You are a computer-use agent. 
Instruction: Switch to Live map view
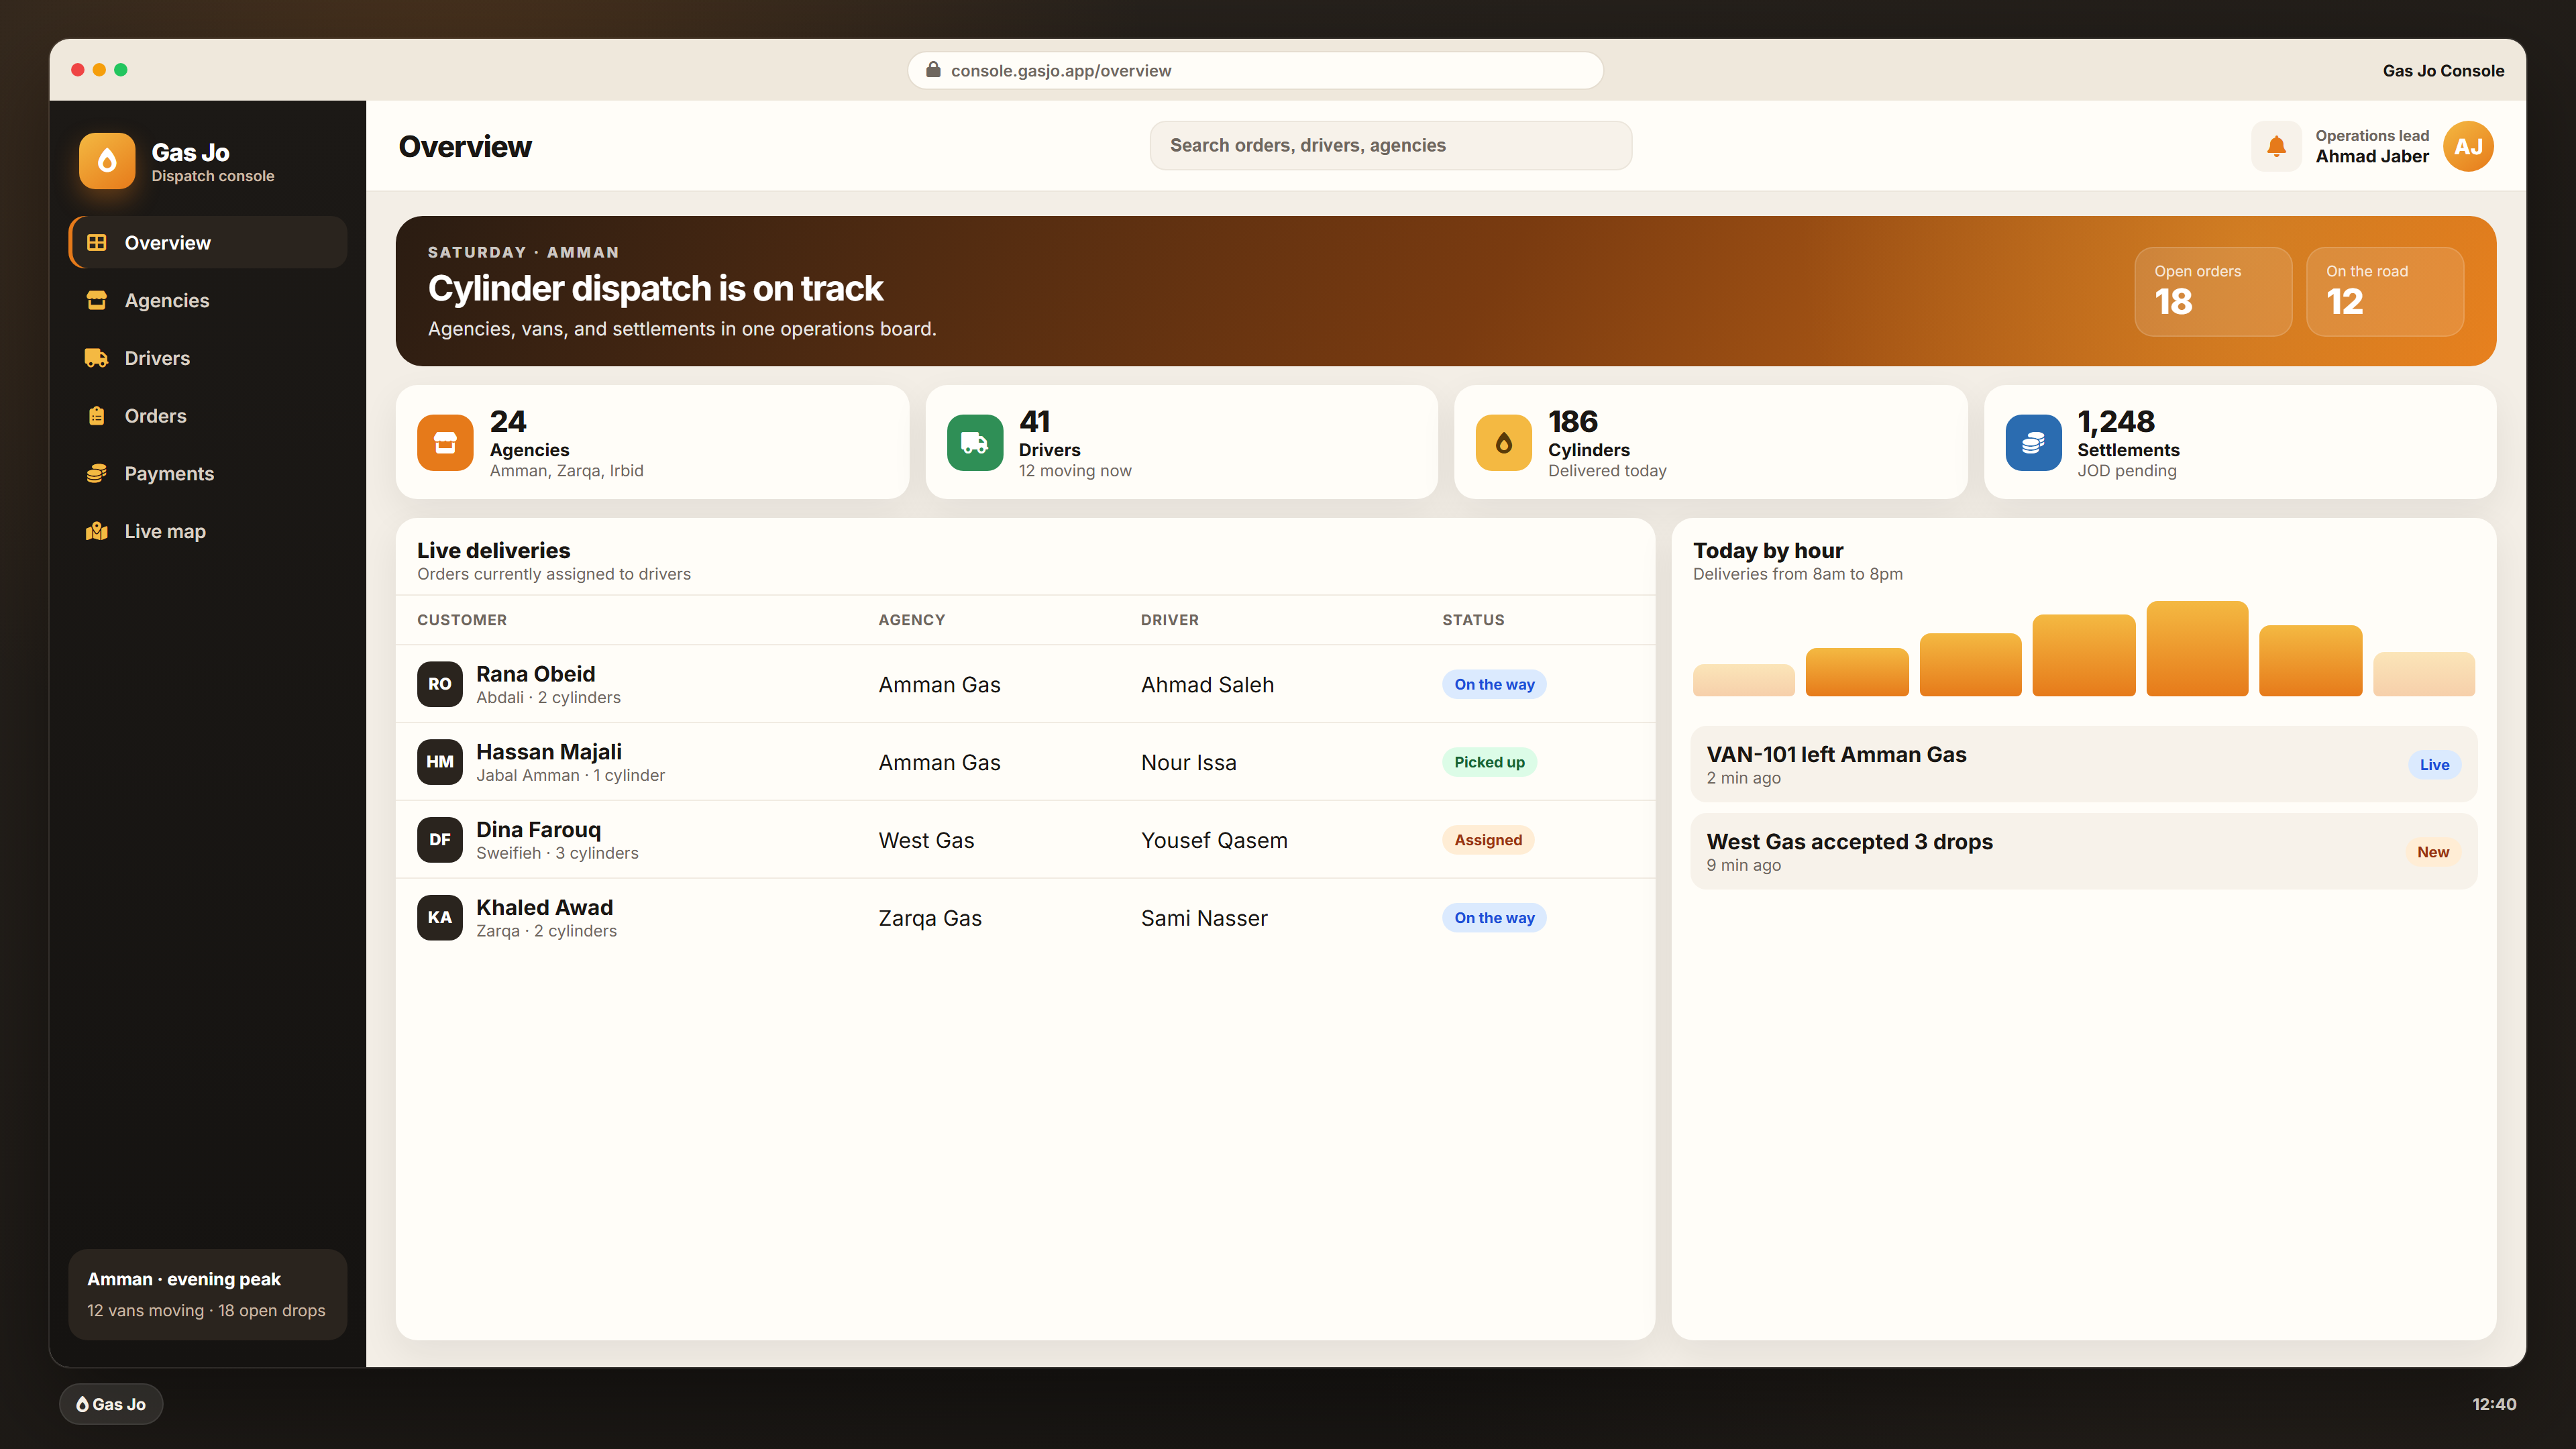[x=208, y=531]
